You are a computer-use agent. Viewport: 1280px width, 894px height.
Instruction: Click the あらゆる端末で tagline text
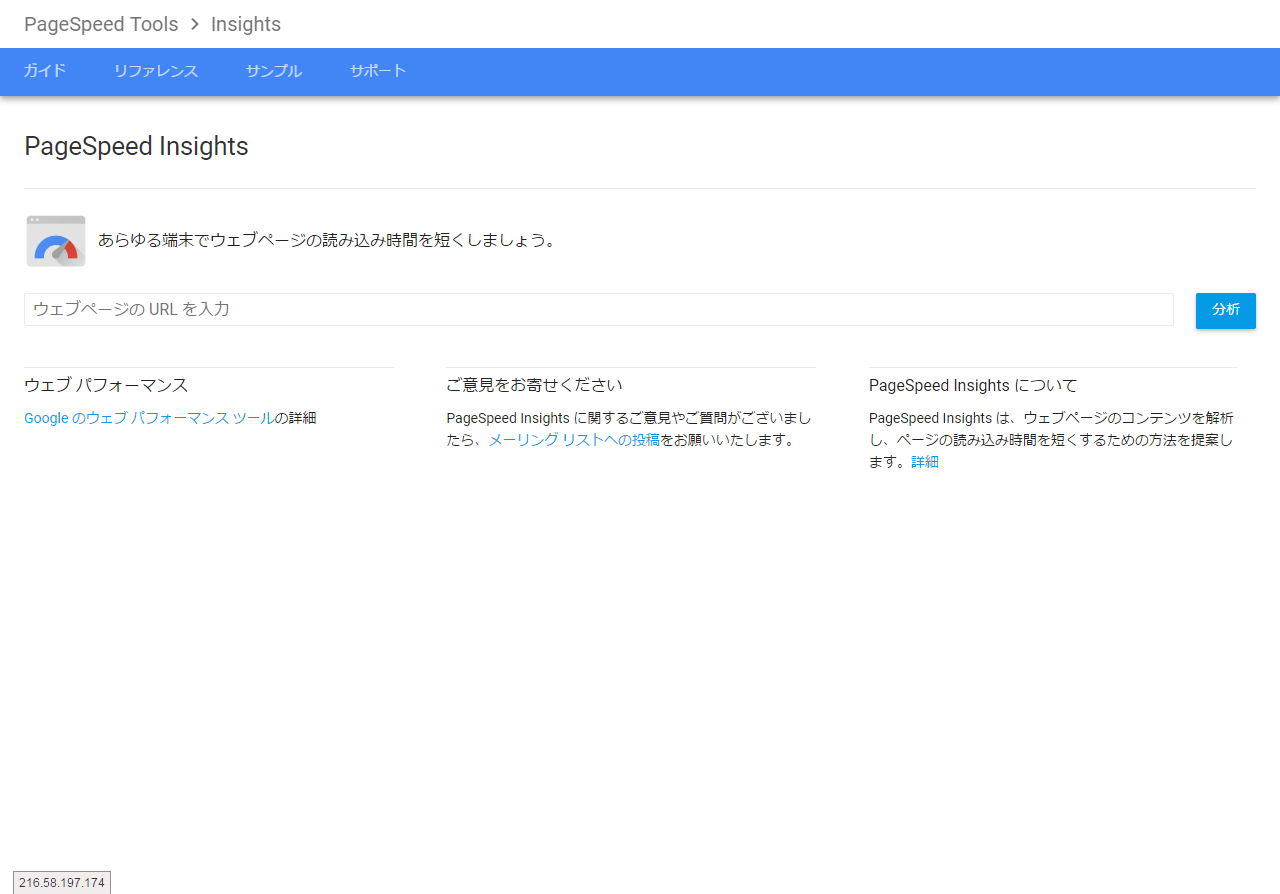coord(326,240)
